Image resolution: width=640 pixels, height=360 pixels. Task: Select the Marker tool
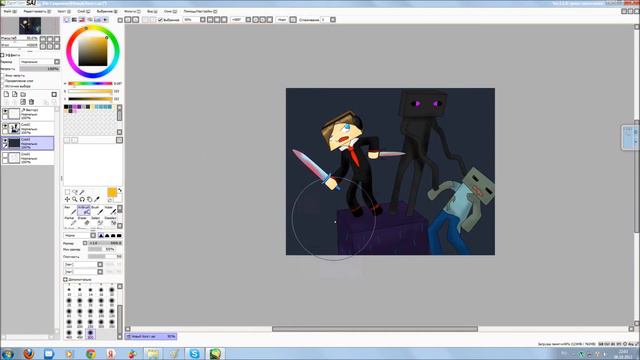click(x=70, y=221)
